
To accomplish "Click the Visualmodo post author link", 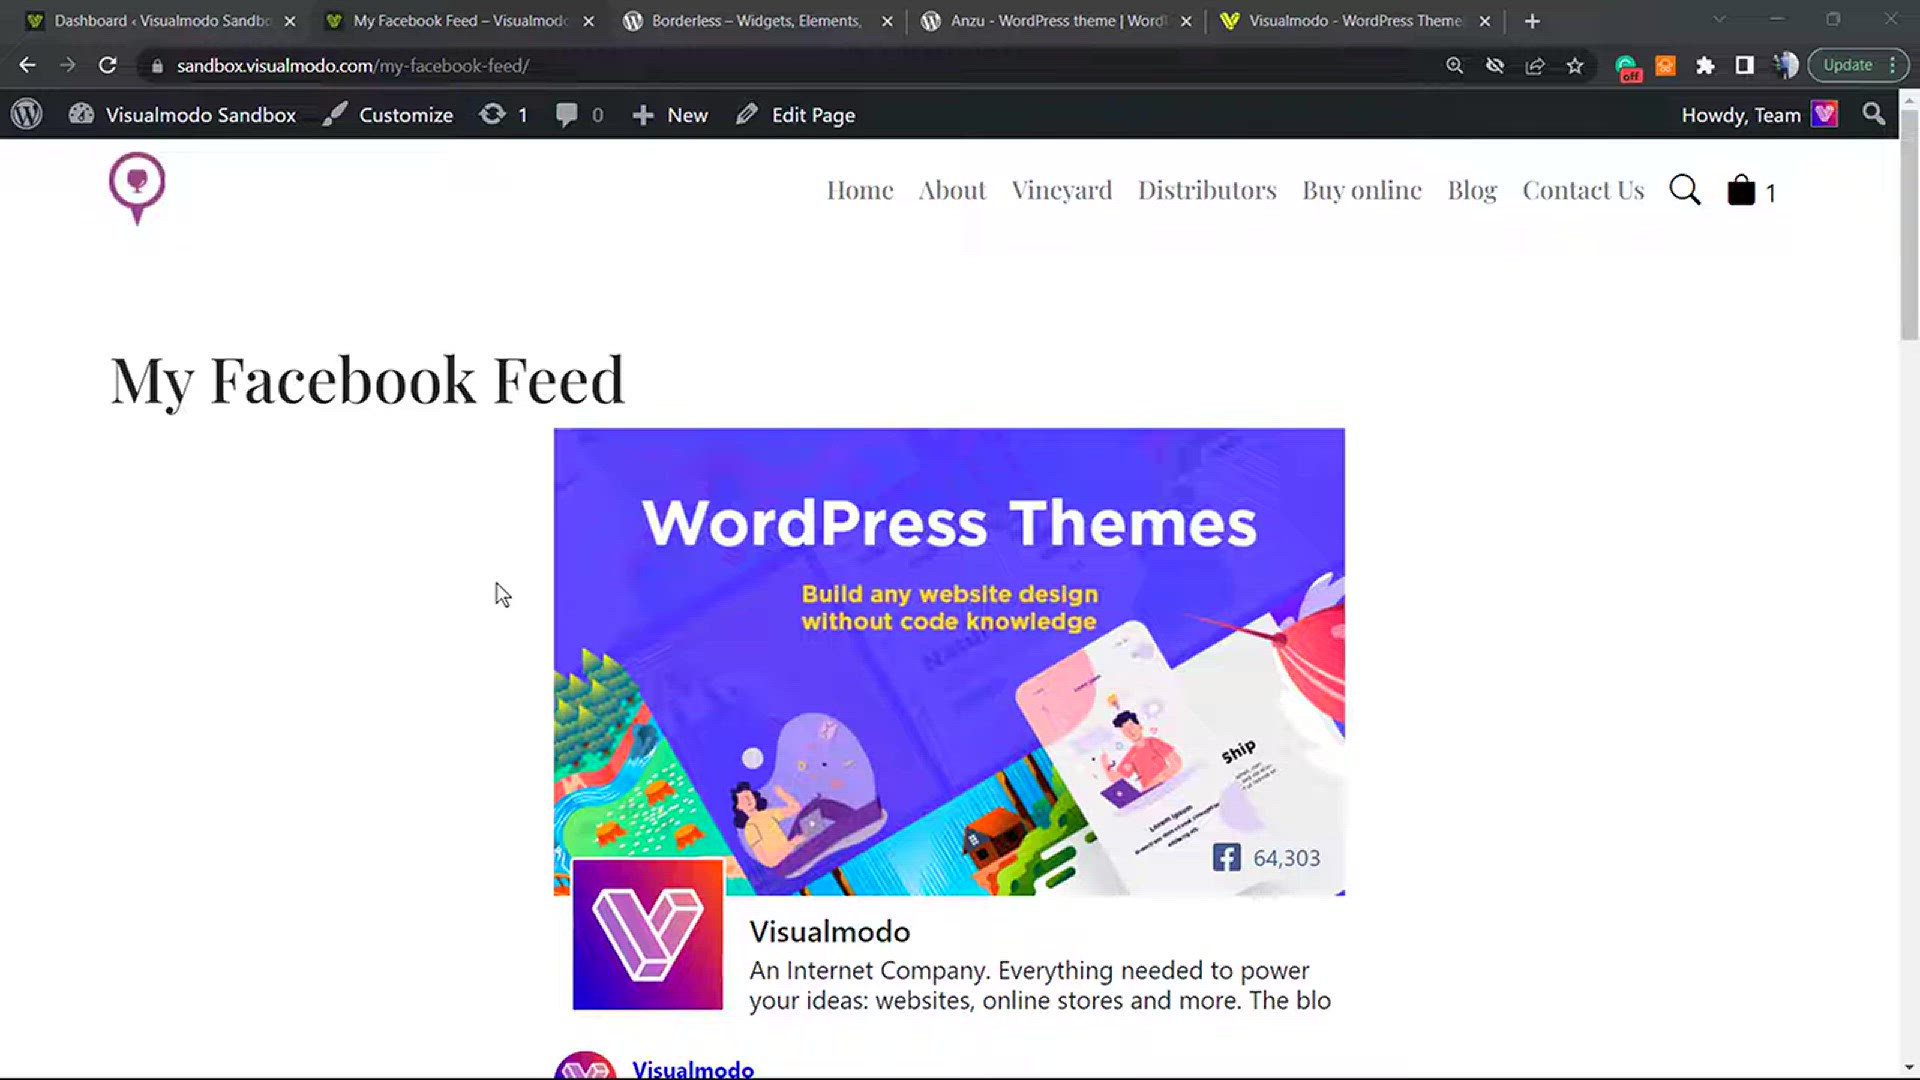I will click(x=693, y=1068).
